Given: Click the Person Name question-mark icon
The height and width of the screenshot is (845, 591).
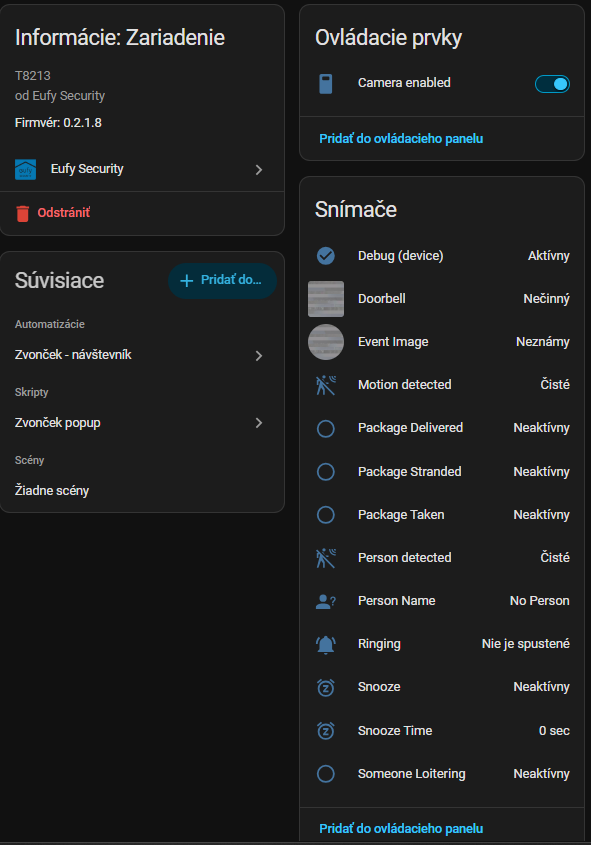Looking at the screenshot, I should point(325,601).
